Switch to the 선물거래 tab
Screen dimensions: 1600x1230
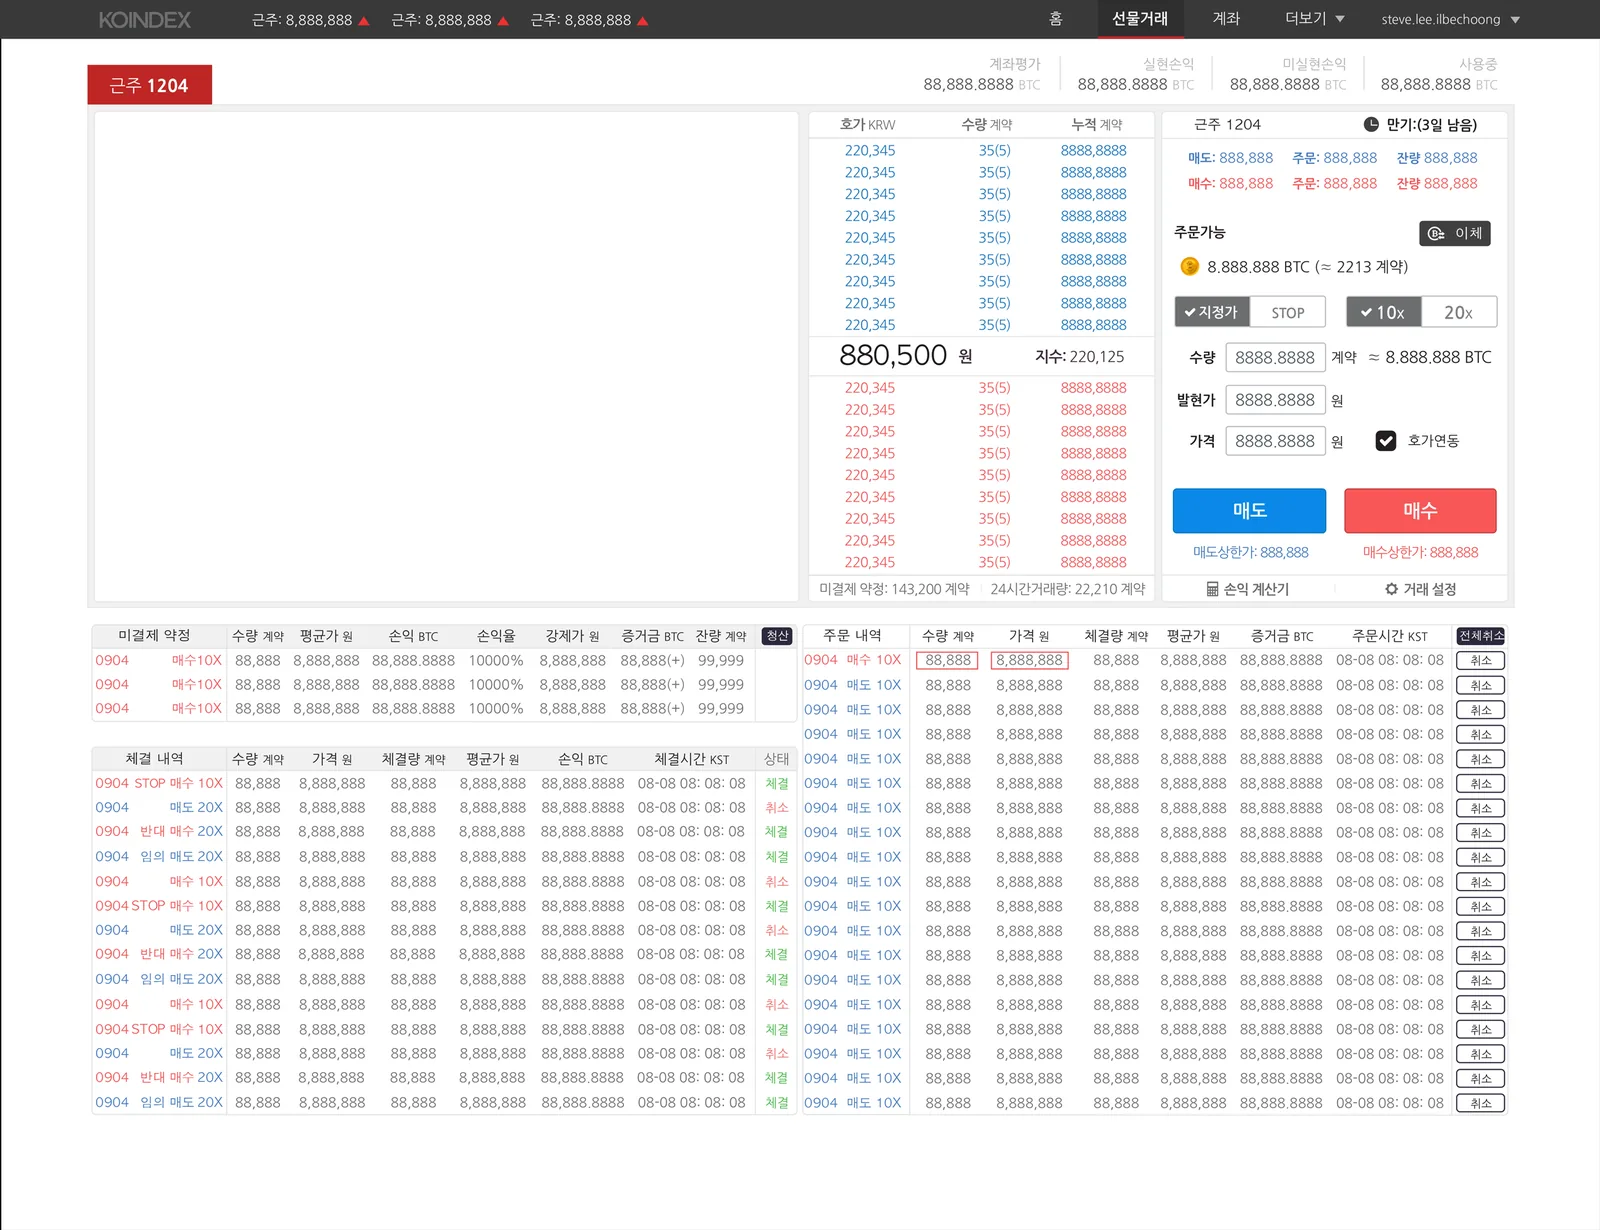click(1140, 19)
